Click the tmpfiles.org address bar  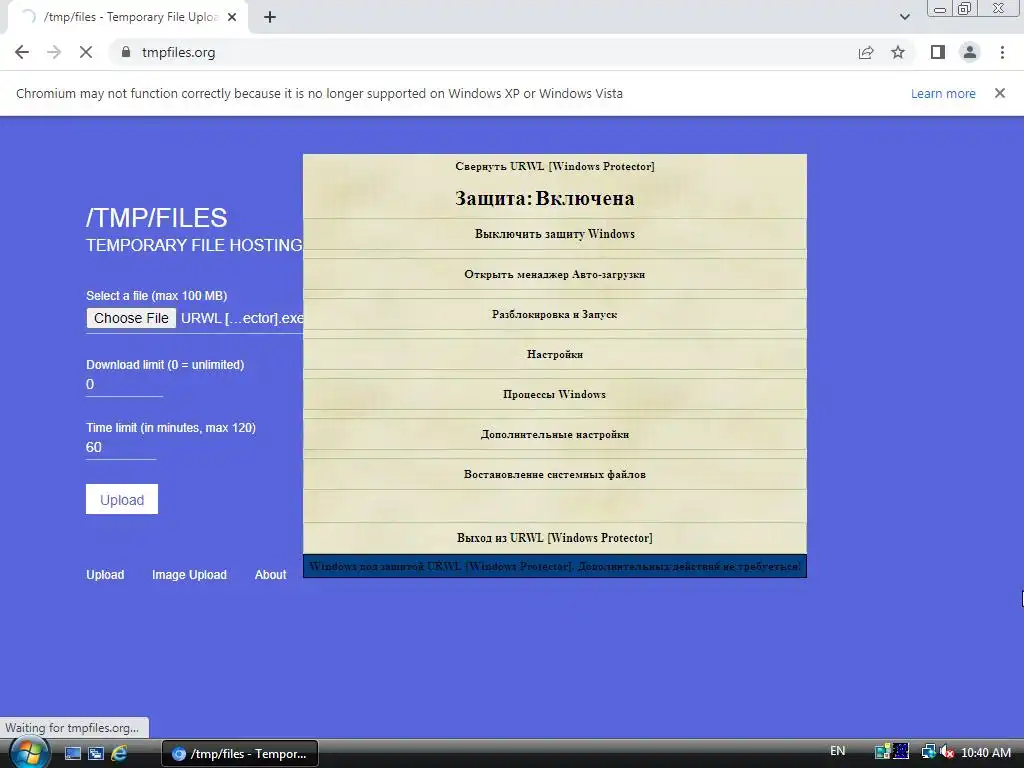[x=483, y=52]
